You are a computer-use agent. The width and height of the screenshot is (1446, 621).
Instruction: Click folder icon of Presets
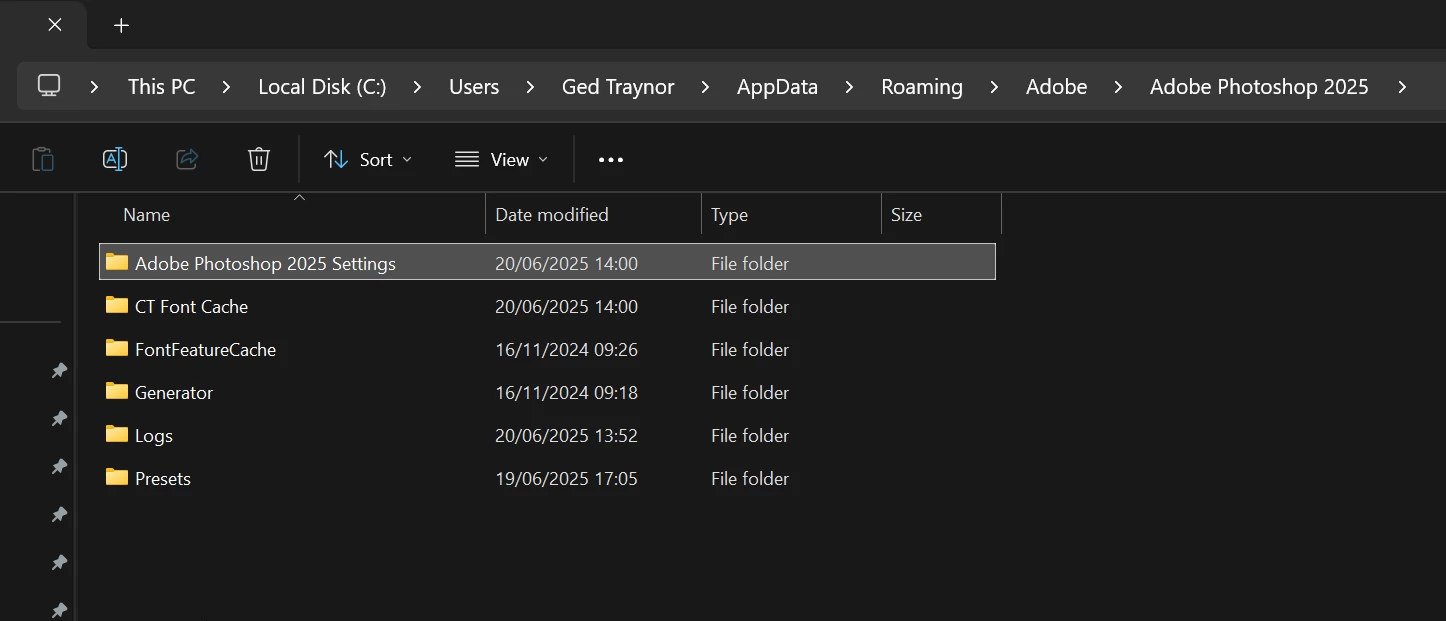pyautogui.click(x=117, y=477)
